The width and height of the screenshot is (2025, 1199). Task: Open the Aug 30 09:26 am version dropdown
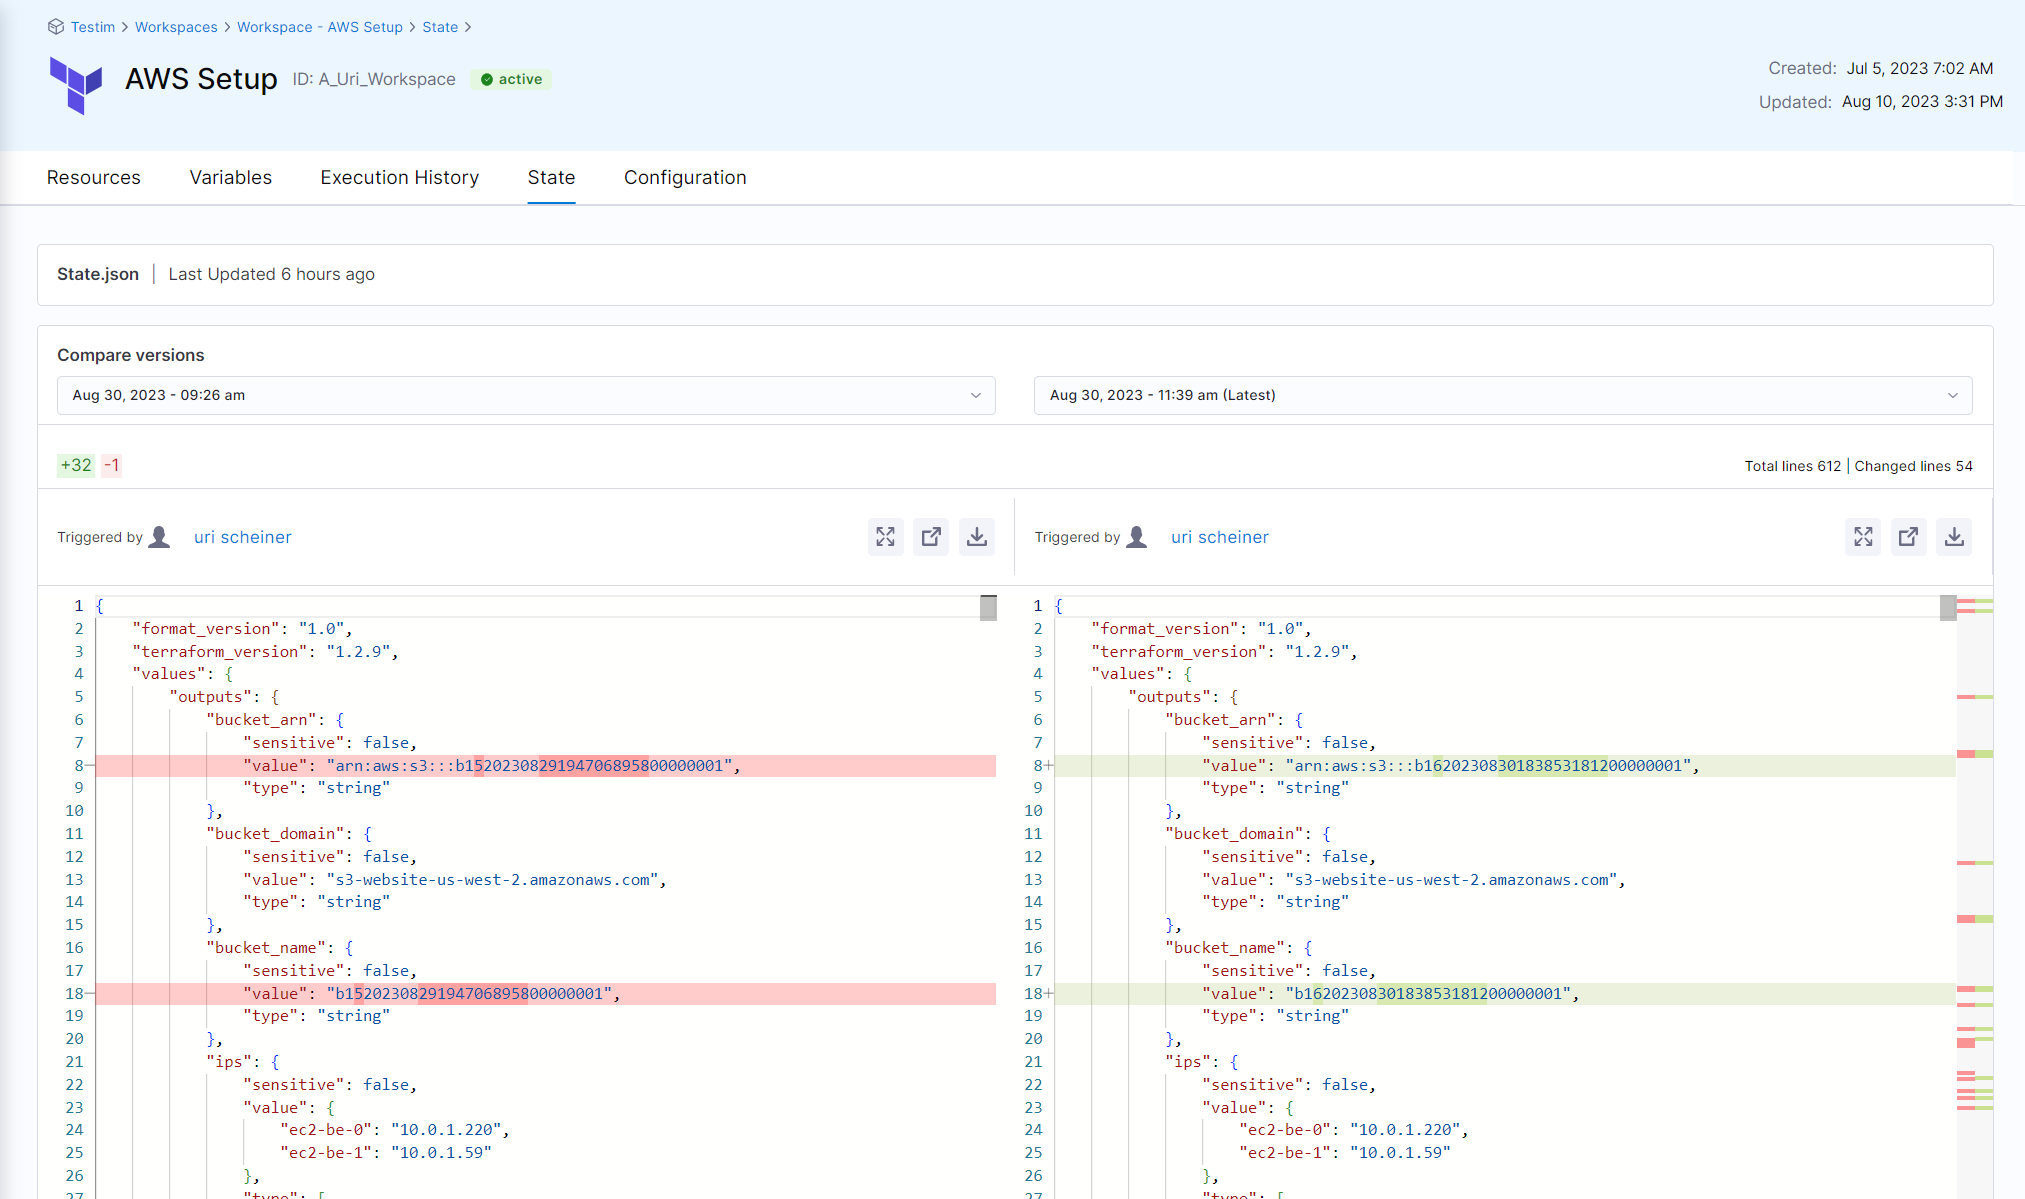(525, 395)
